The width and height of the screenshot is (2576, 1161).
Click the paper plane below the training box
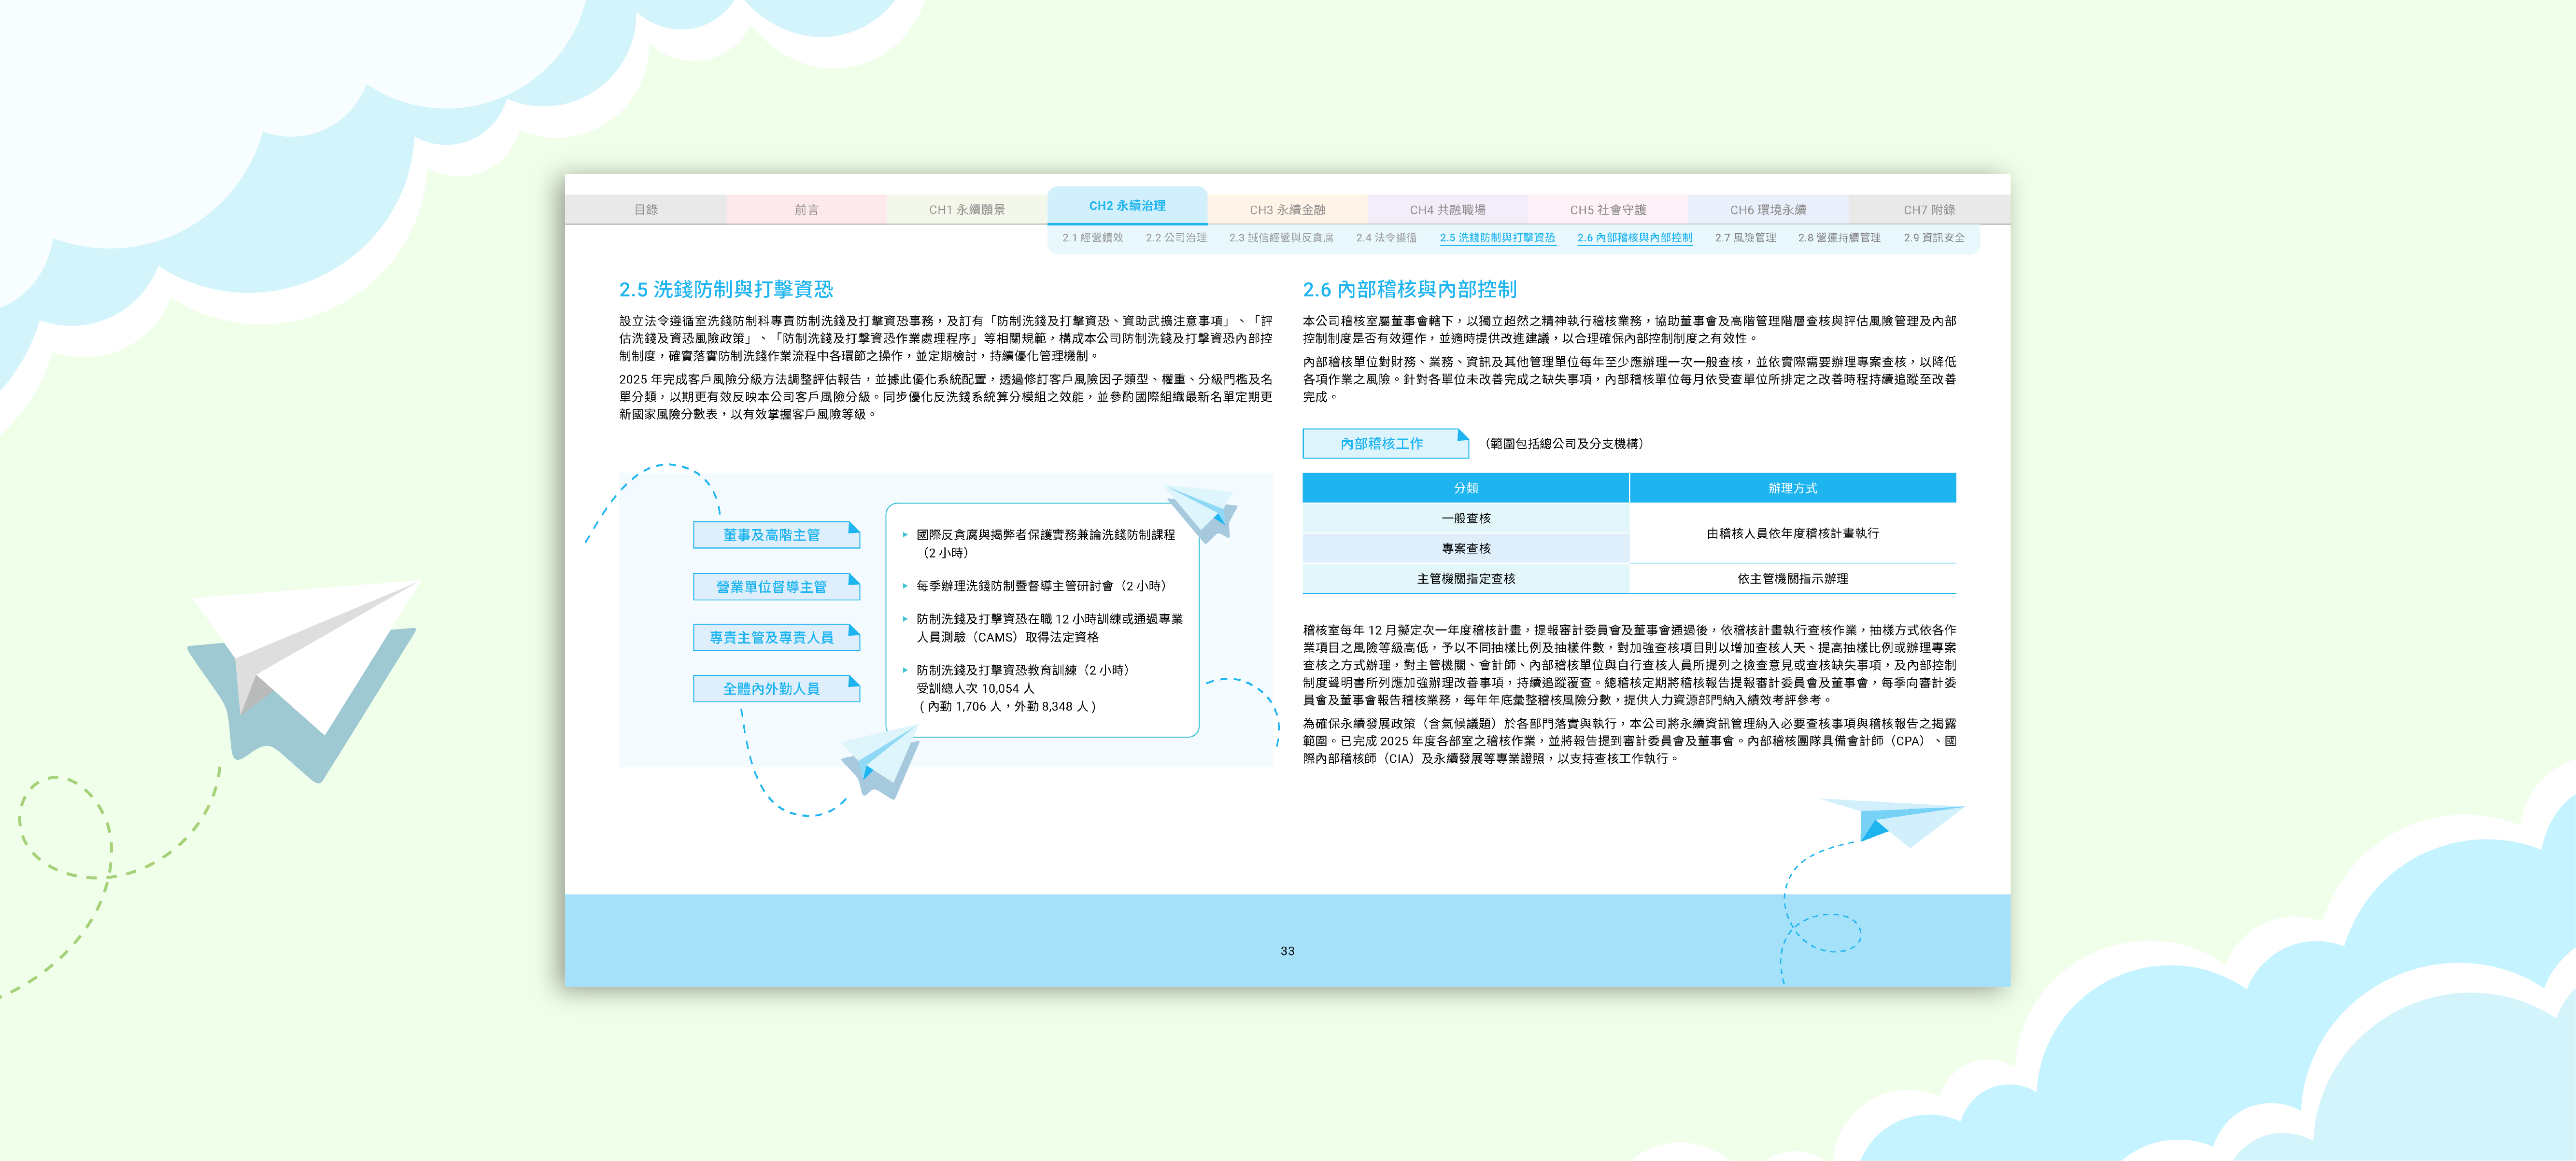pyautogui.click(x=880, y=762)
